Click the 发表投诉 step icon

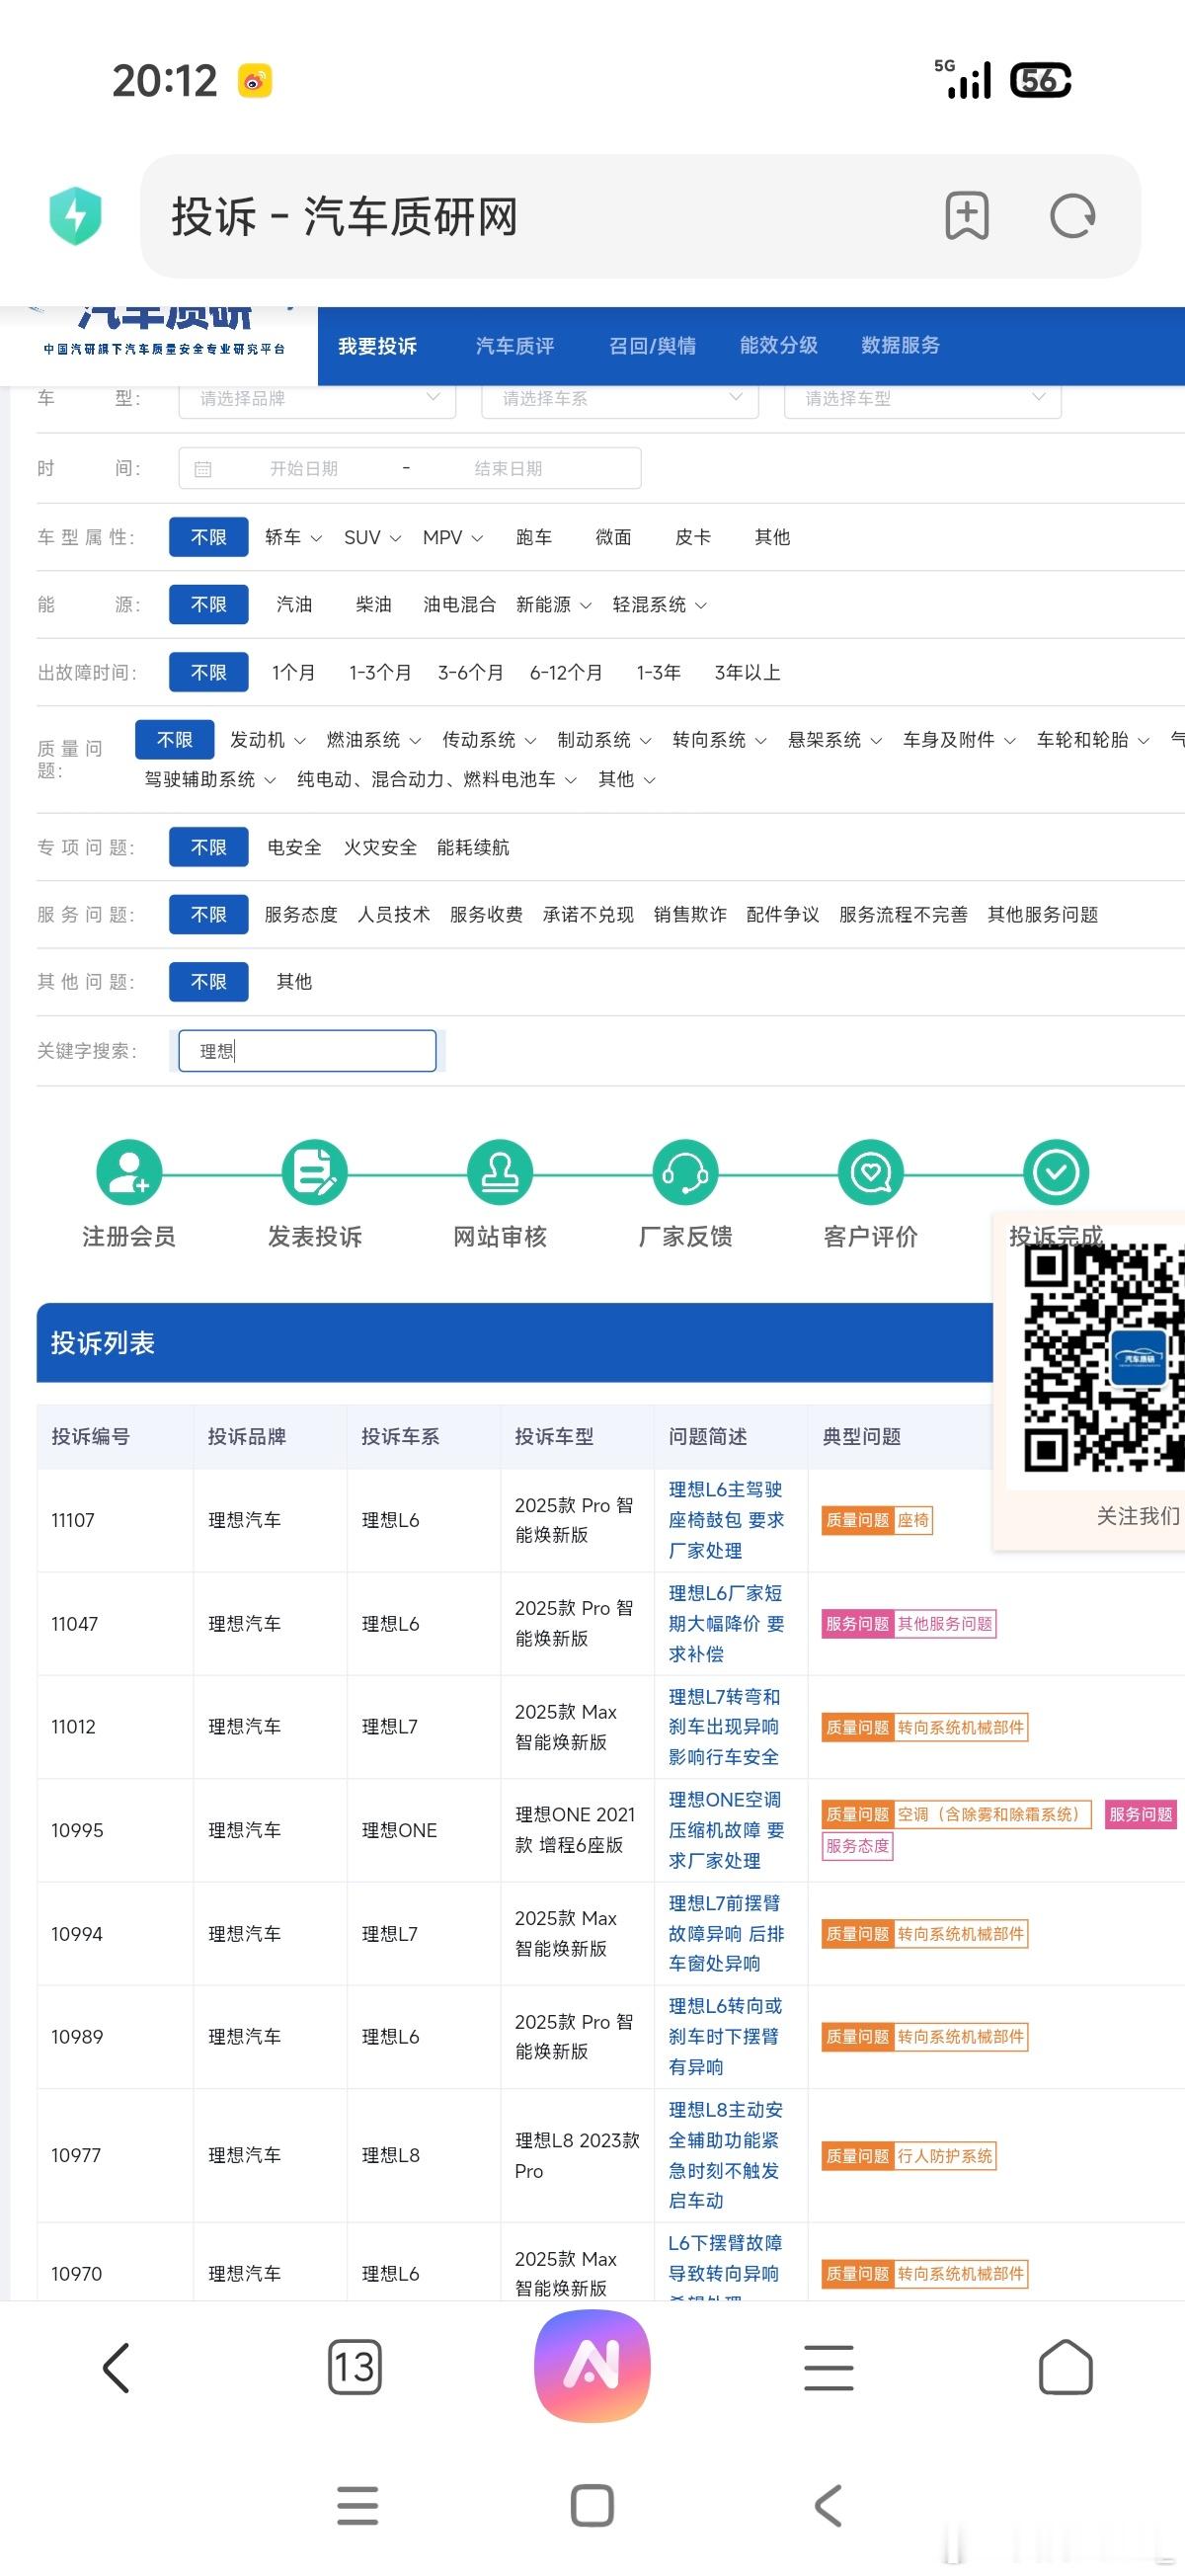315,1172
